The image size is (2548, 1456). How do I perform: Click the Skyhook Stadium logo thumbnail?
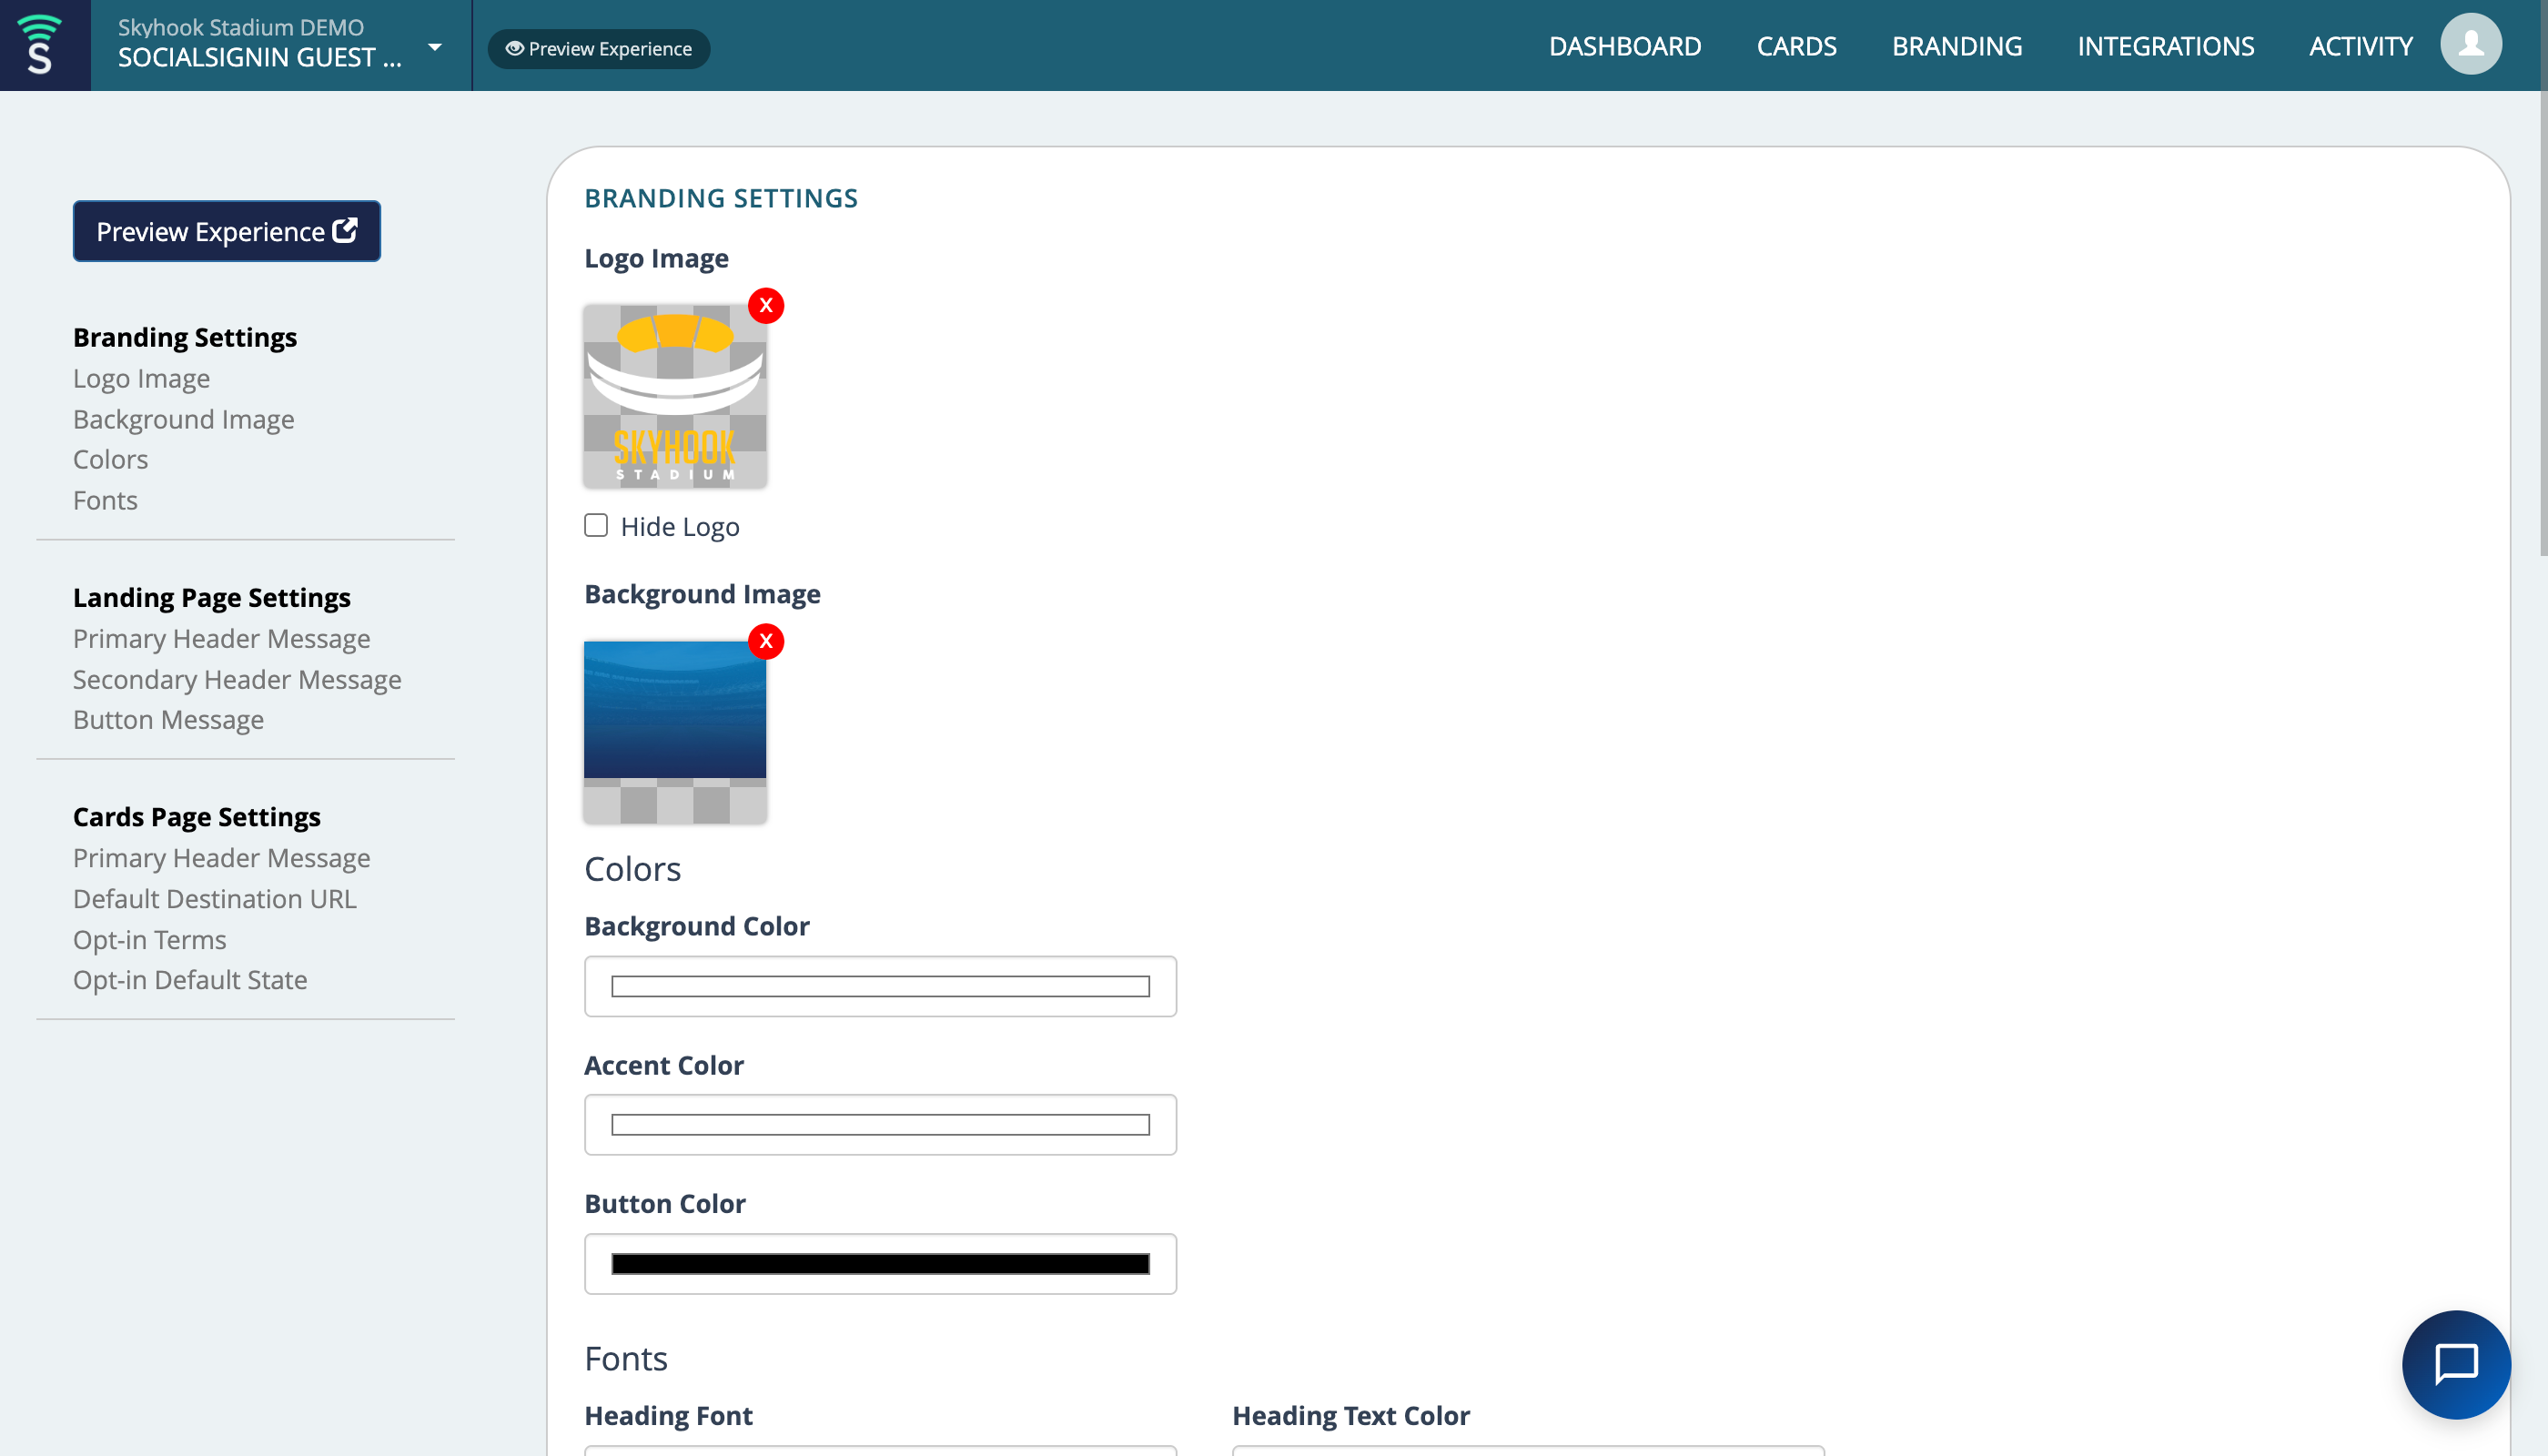coord(675,396)
